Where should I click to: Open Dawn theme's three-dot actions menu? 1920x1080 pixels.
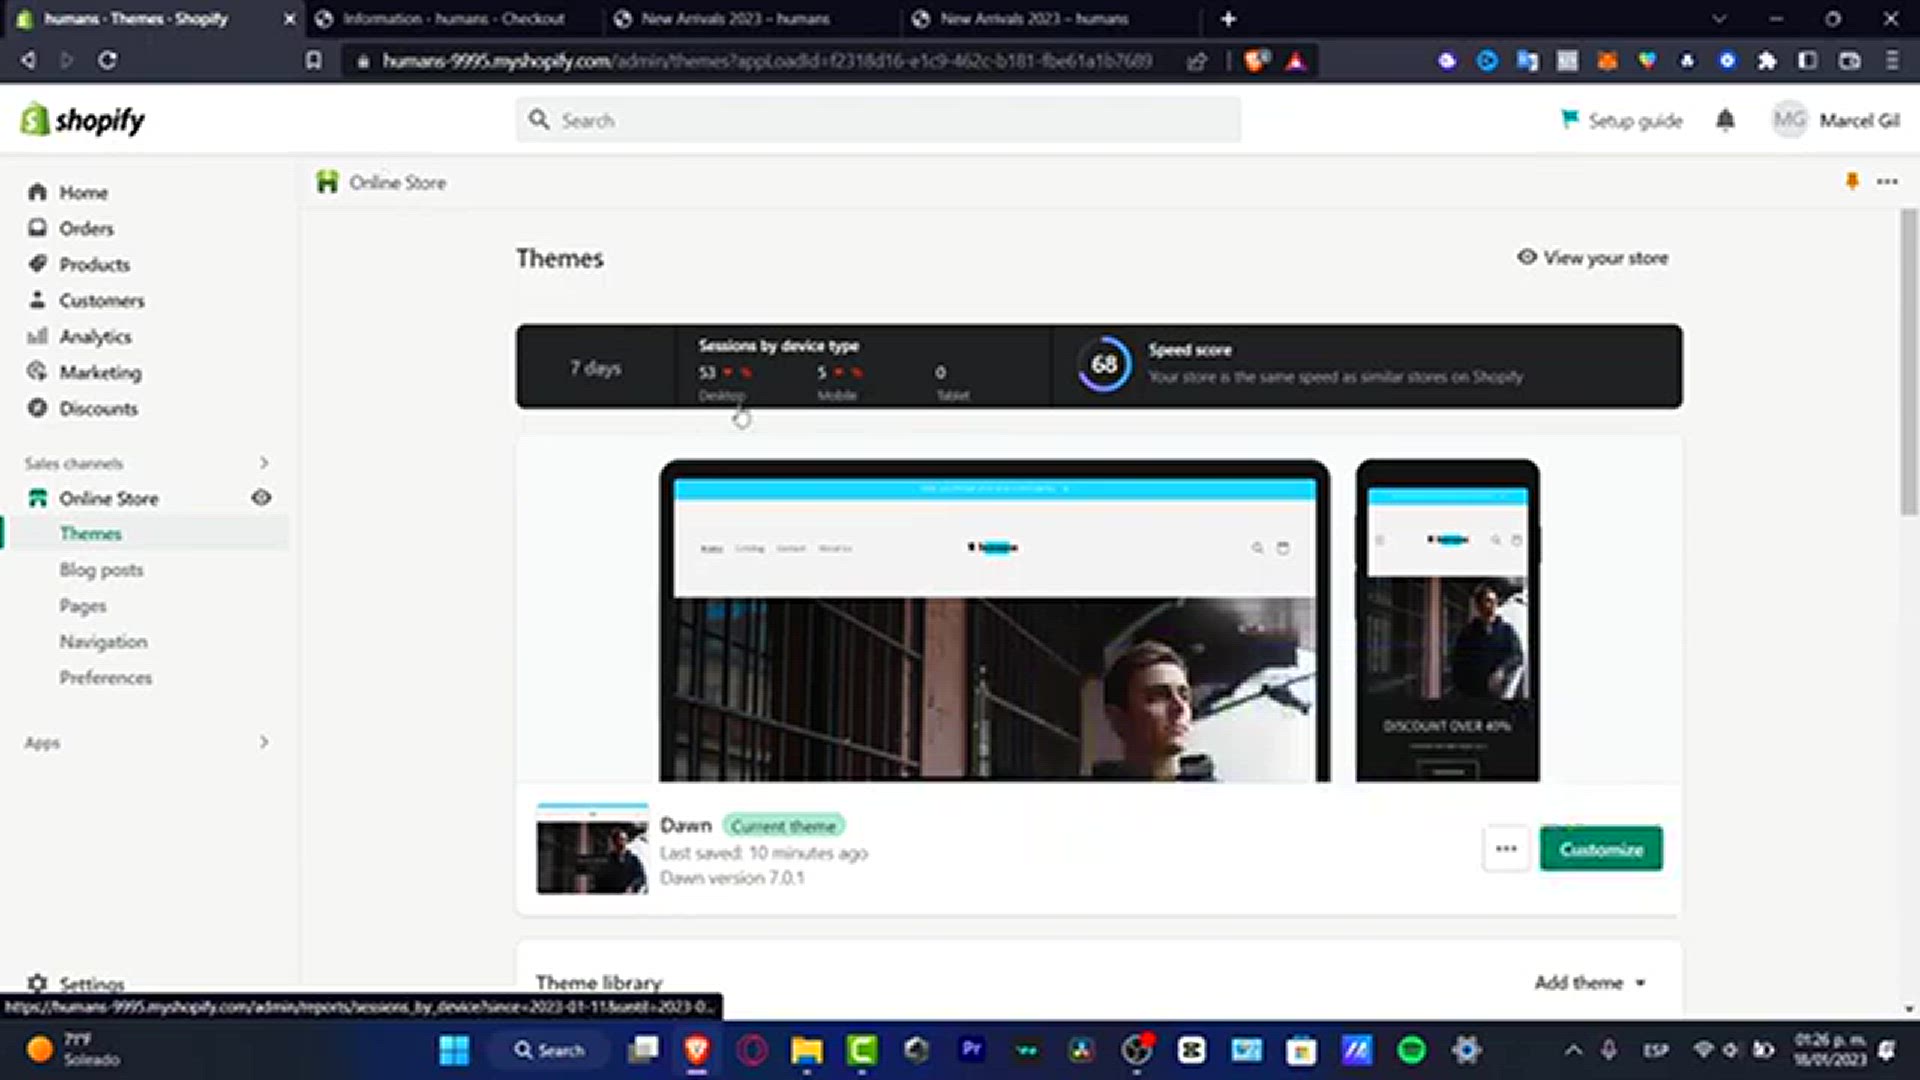(1506, 849)
